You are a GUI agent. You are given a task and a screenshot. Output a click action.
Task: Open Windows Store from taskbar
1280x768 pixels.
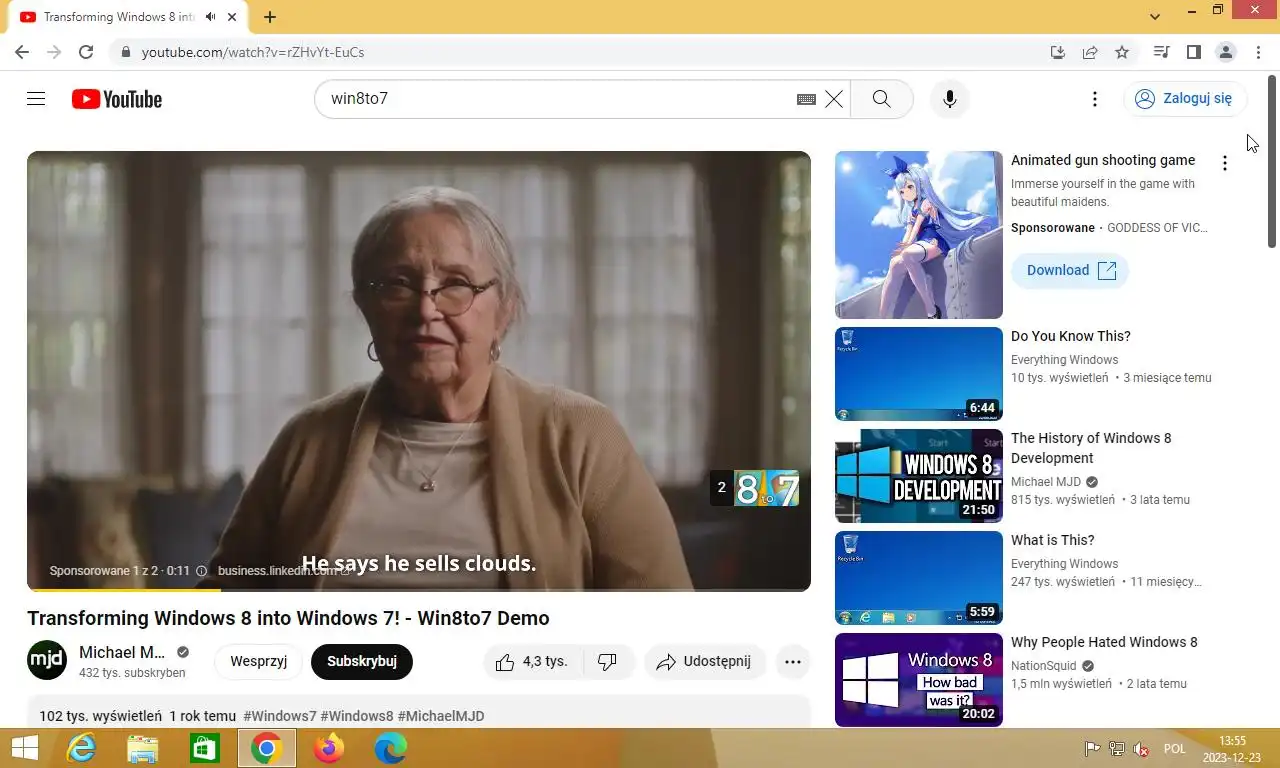(205, 748)
